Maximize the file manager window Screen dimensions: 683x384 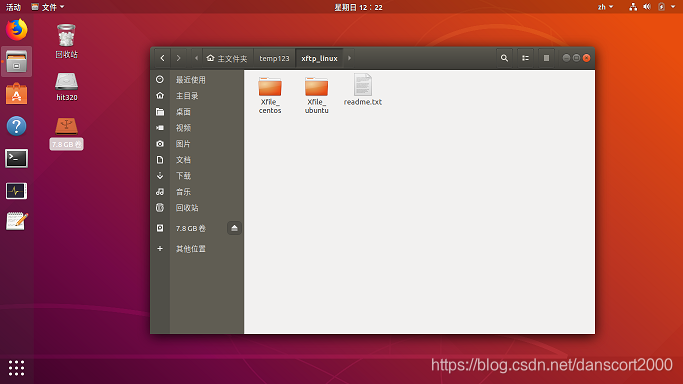(576, 58)
